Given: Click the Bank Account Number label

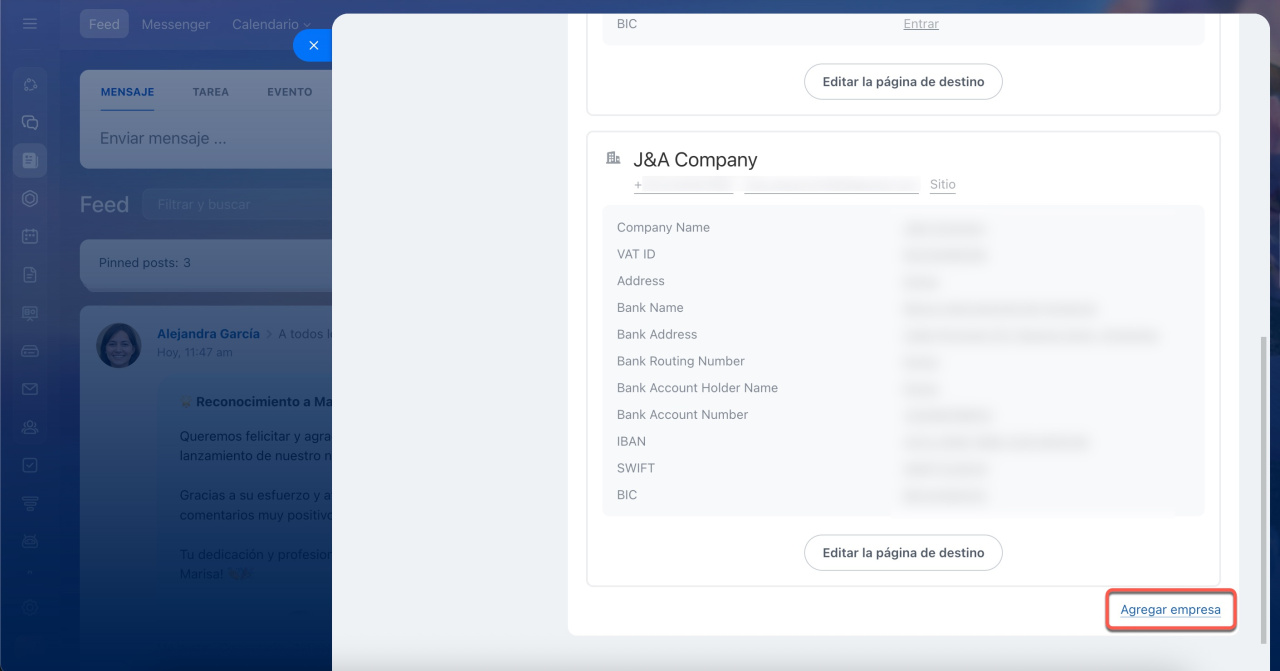Looking at the screenshot, I should 683,415.
